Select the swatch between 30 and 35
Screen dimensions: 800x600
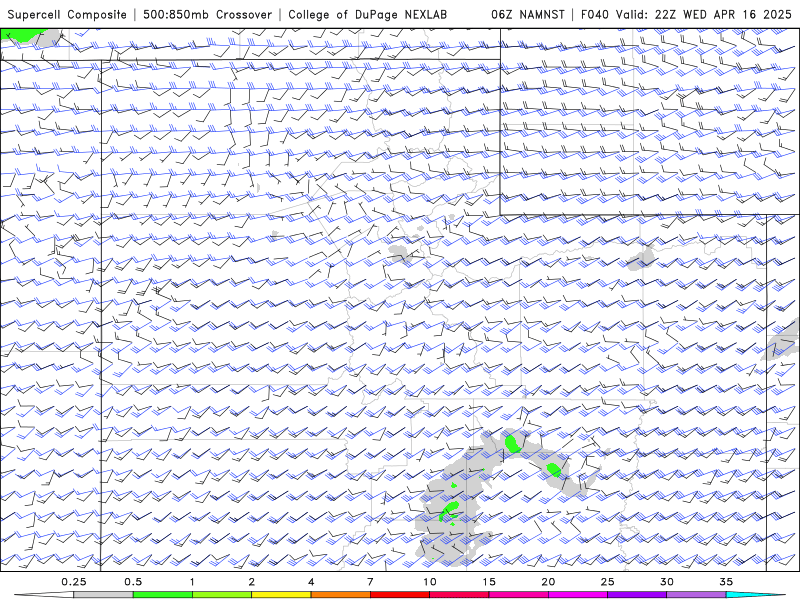tap(696, 595)
